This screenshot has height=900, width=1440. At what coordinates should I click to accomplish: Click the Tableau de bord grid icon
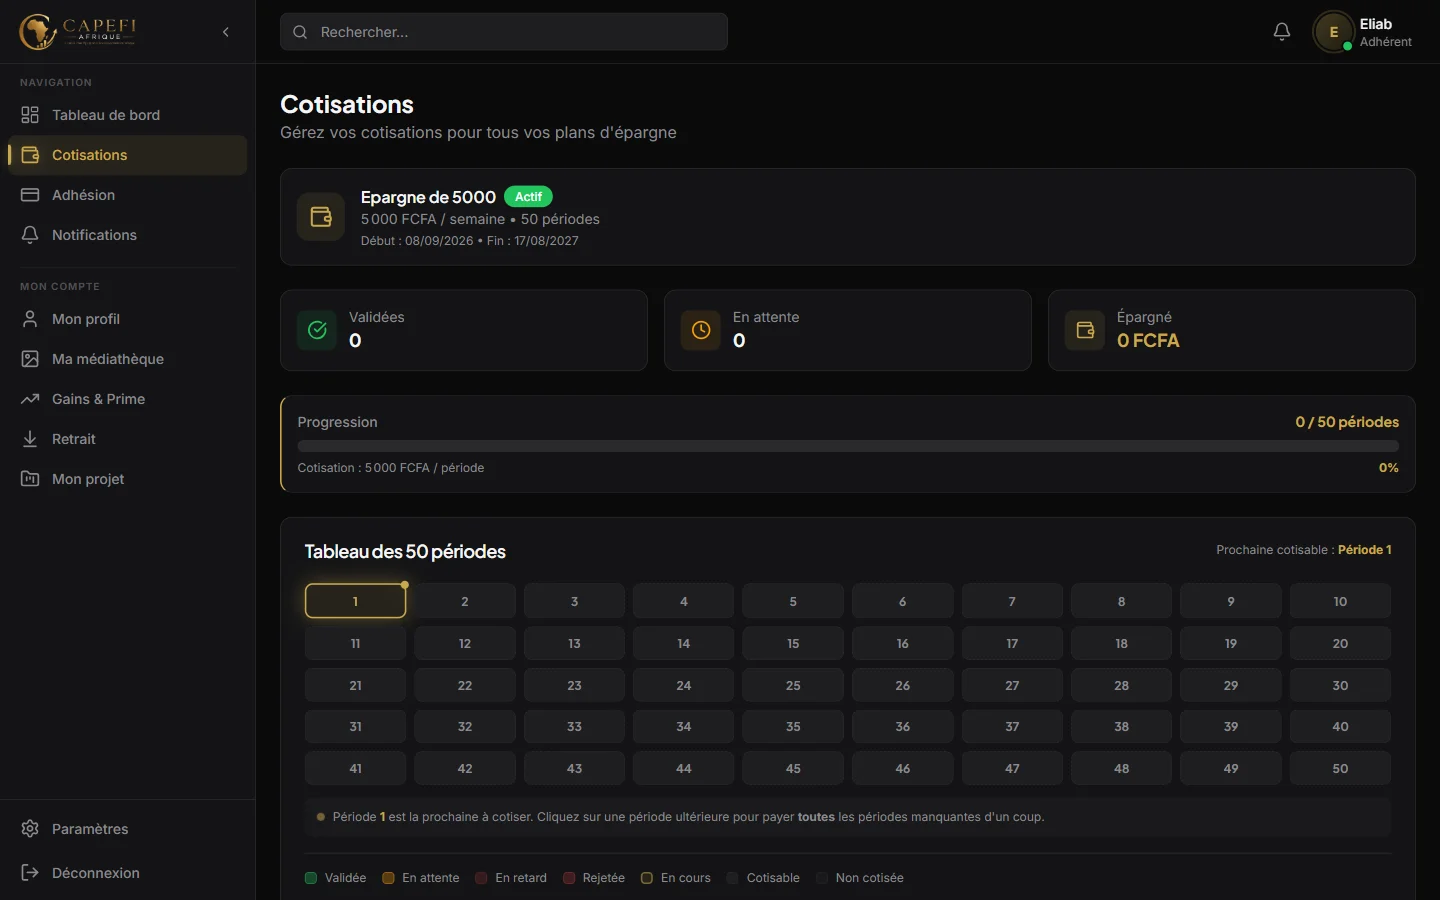tap(30, 115)
